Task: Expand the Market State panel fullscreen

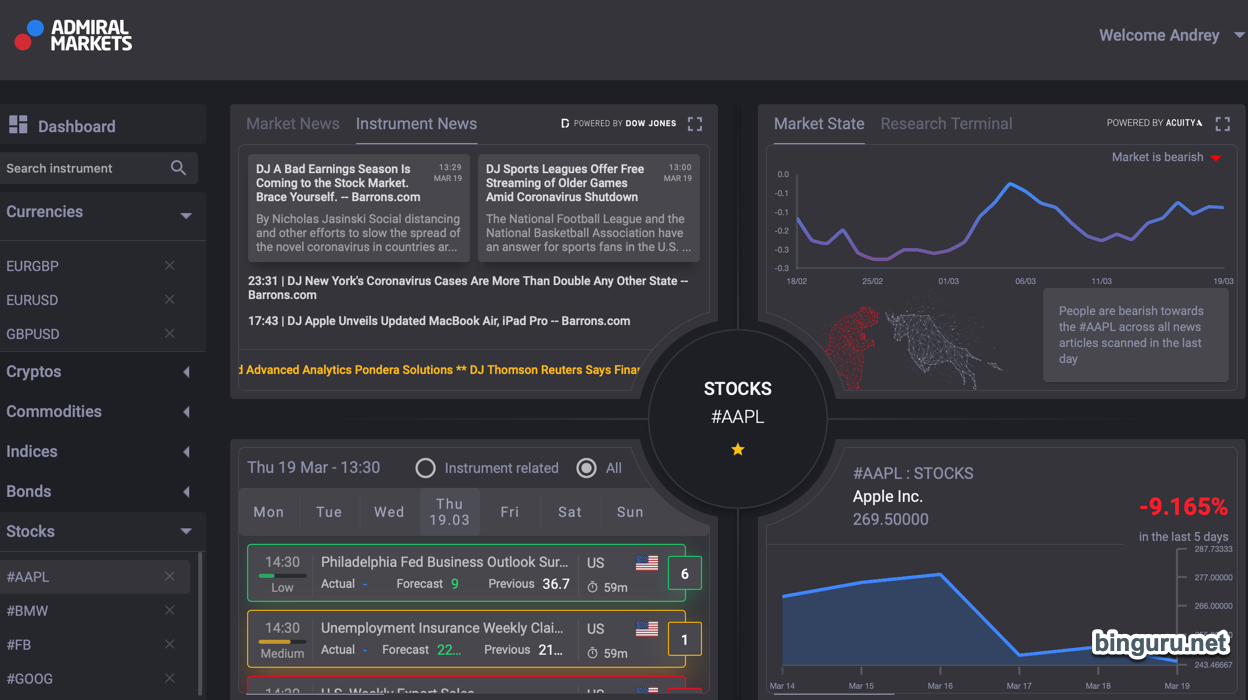Action: pyautogui.click(x=1222, y=124)
